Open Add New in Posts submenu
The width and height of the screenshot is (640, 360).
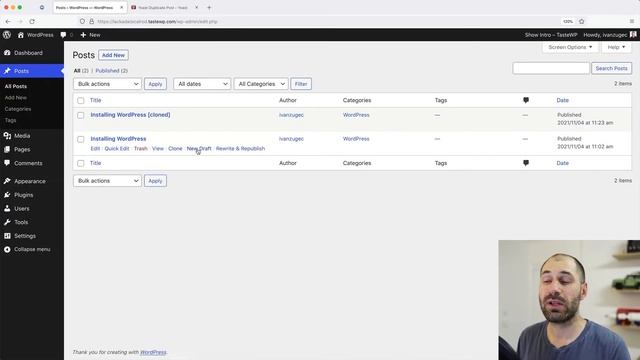pos(16,98)
